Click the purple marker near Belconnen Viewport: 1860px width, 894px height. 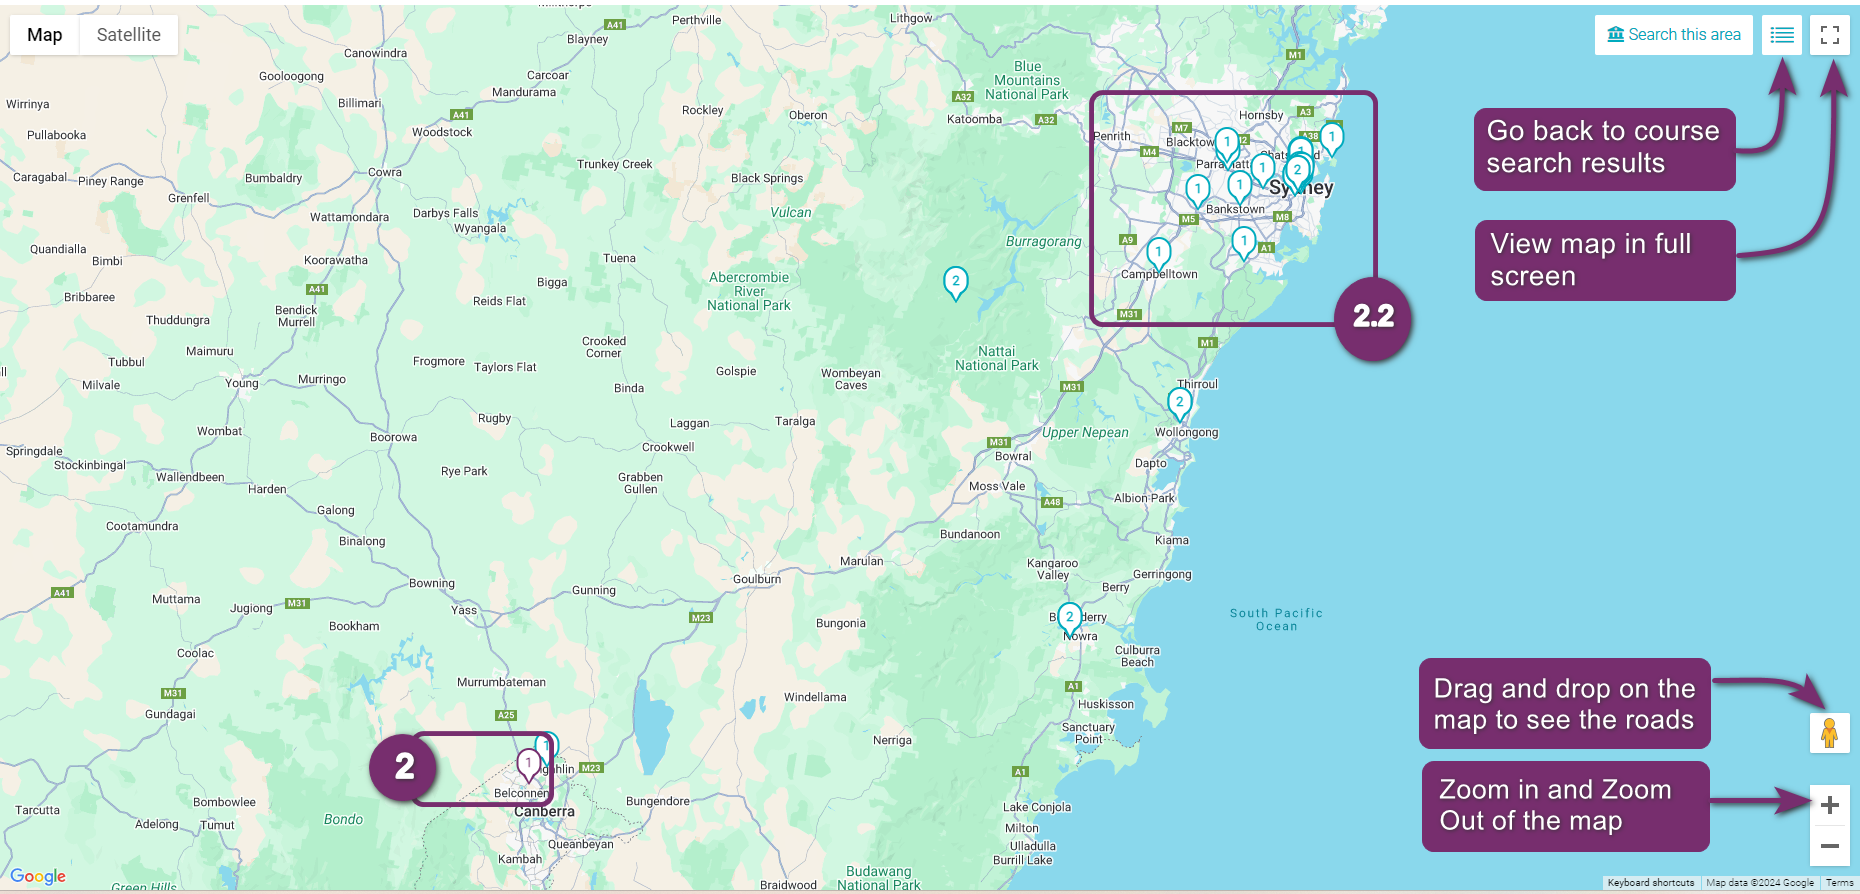(528, 764)
